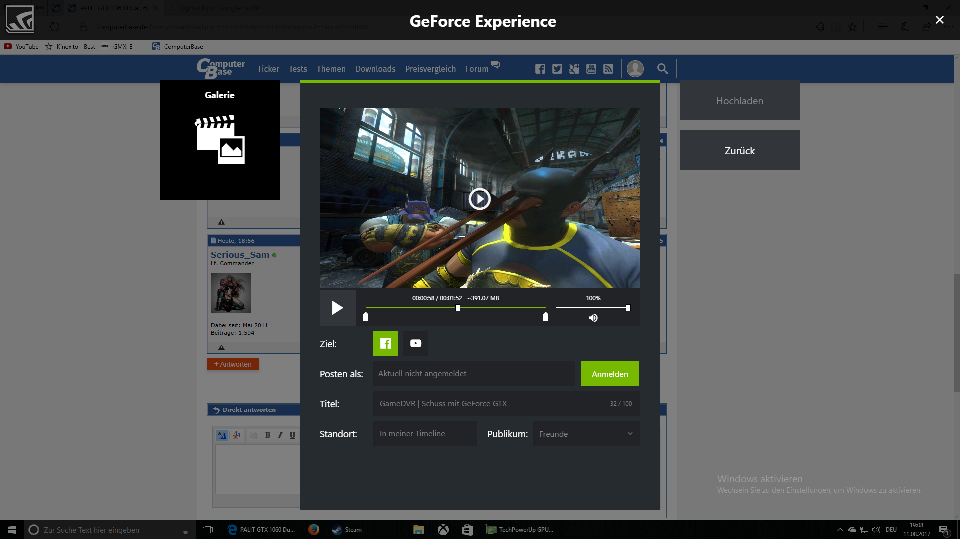Open Task View on the taskbar

208,529
